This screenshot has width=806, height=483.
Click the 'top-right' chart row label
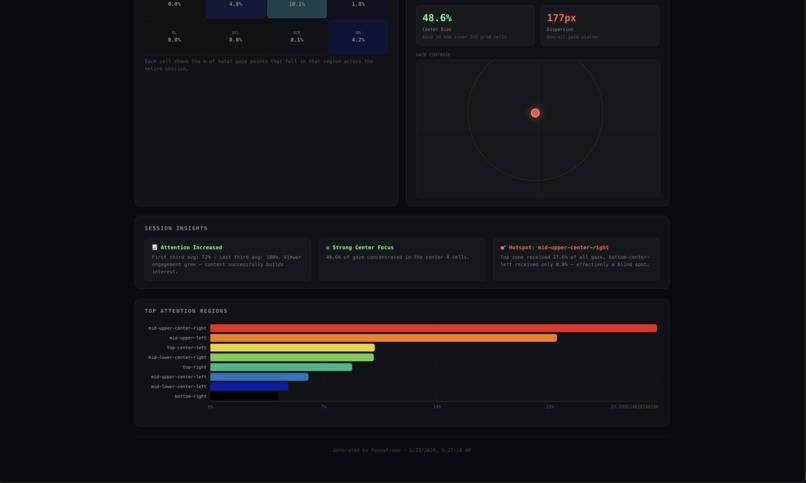194,367
